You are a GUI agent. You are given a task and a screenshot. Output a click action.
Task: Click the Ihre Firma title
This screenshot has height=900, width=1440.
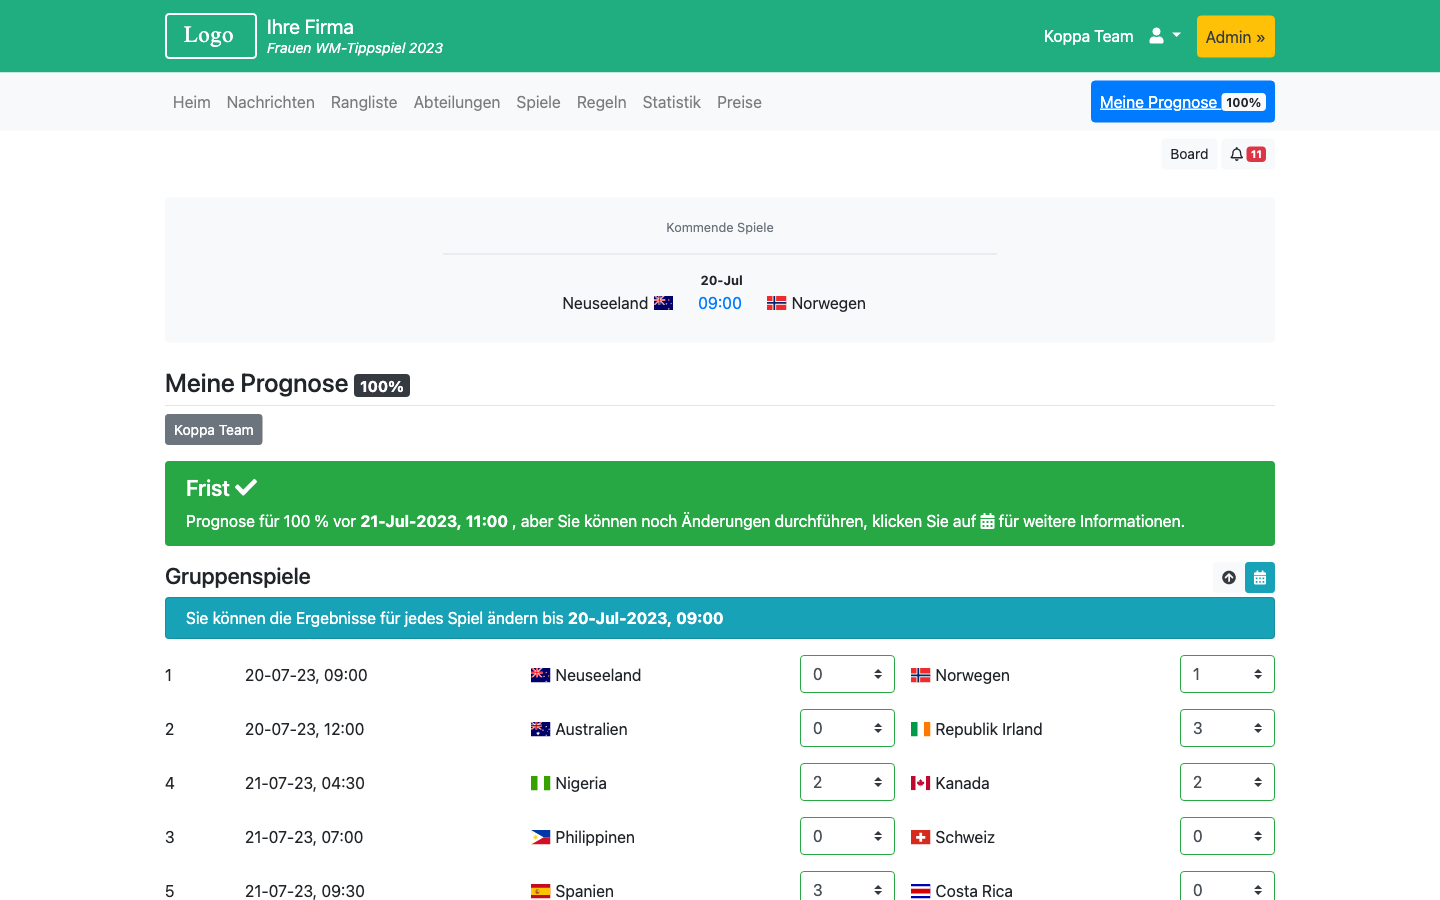tap(310, 27)
